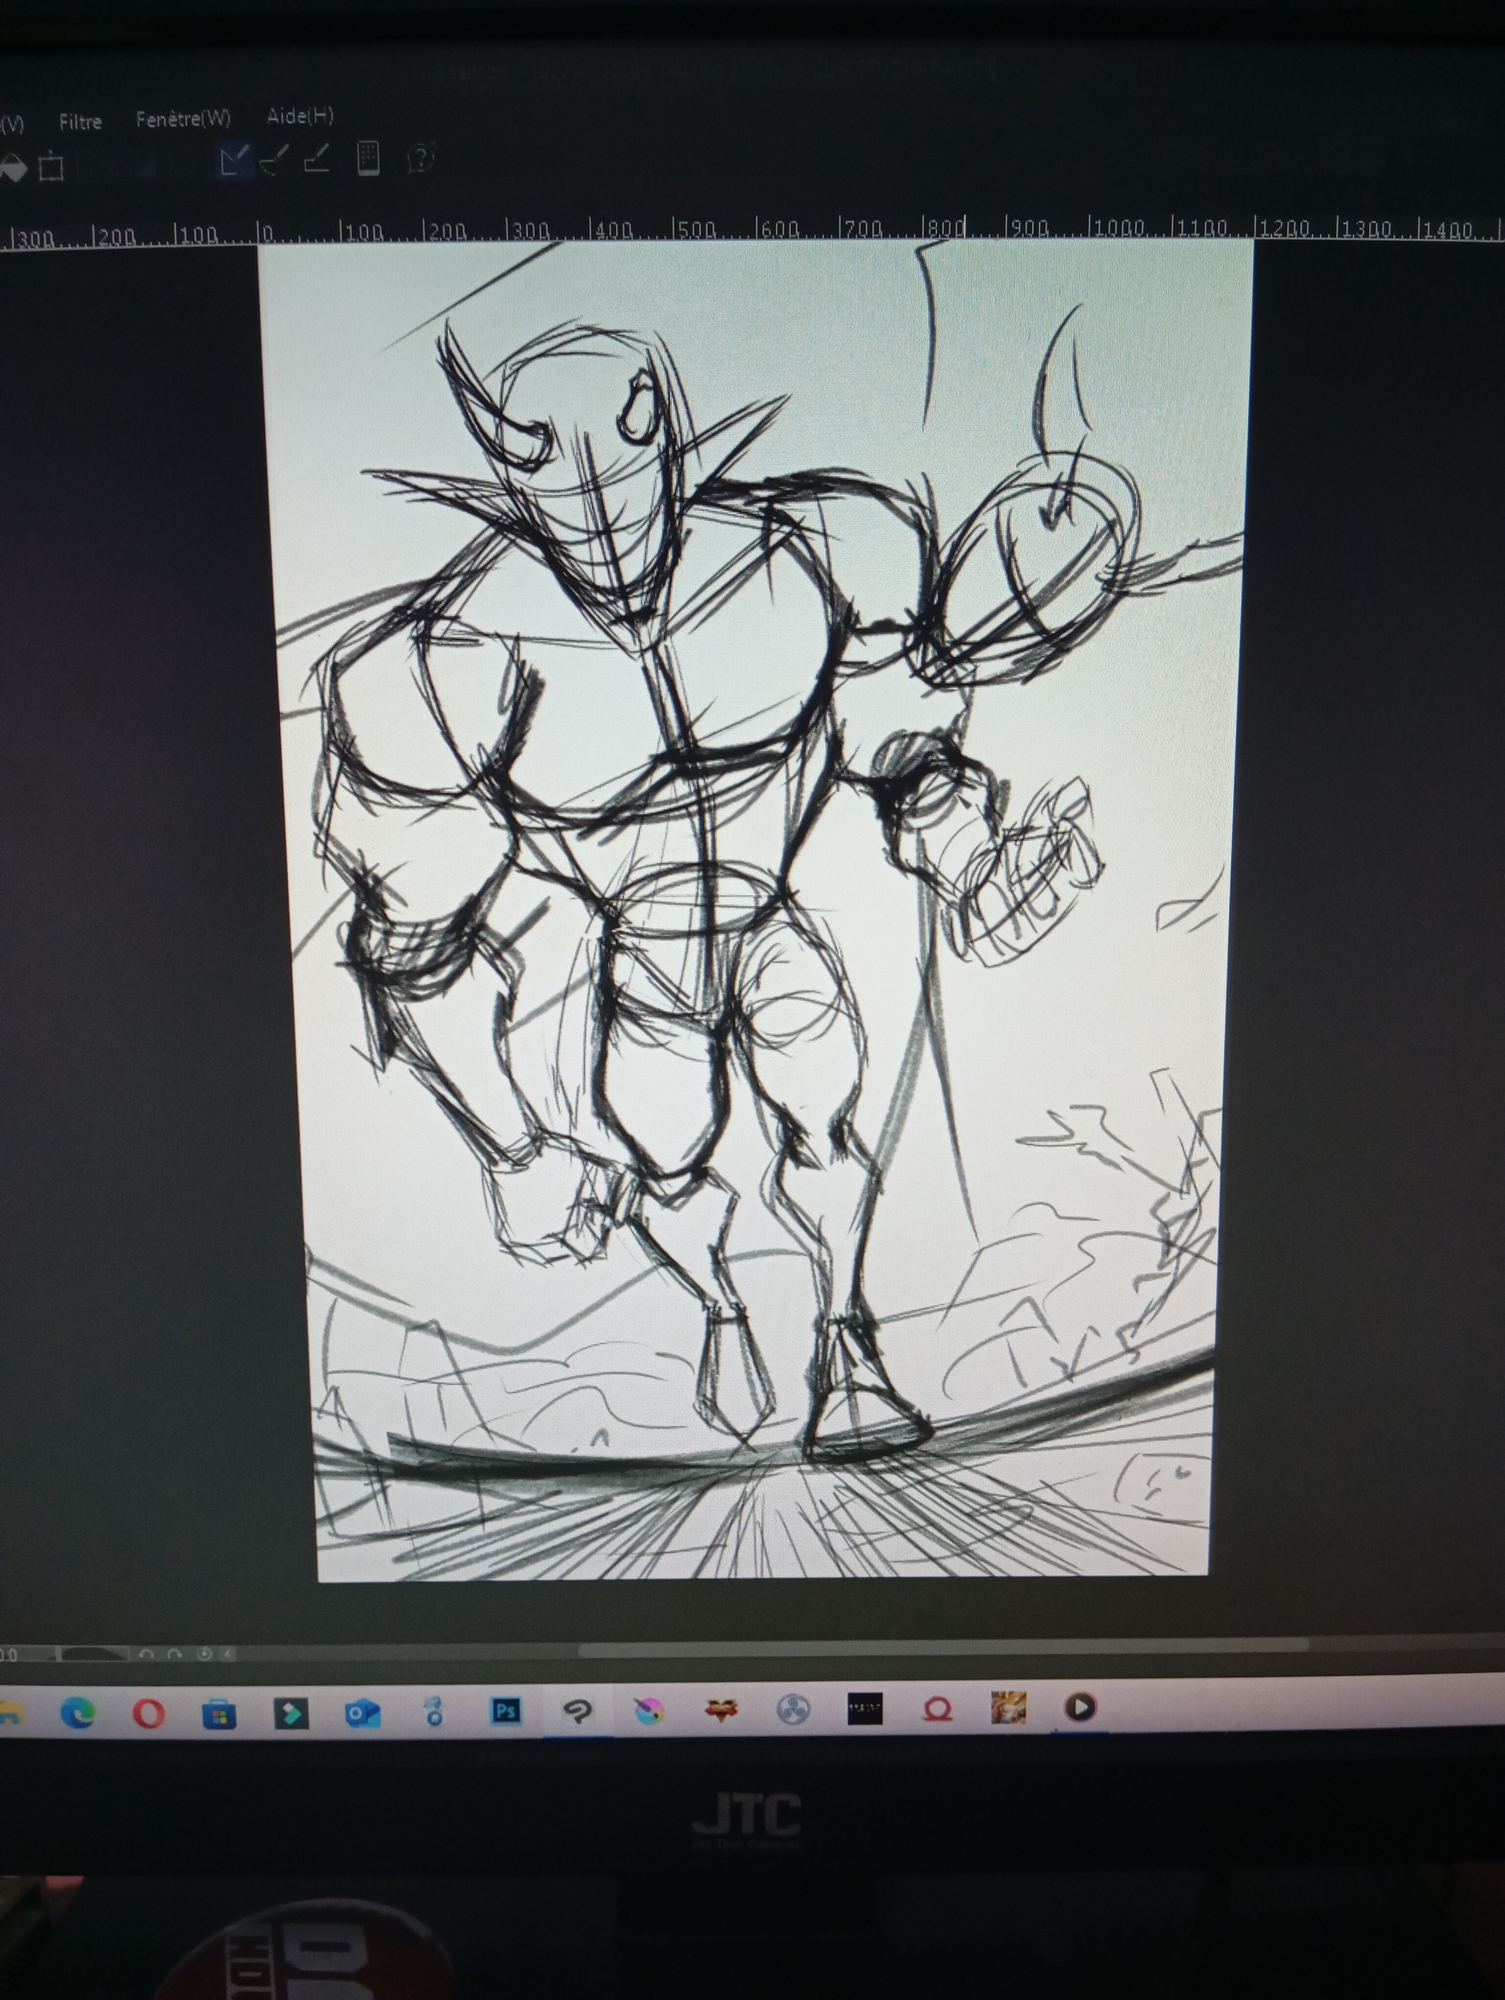1505x2000 pixels.
Task: Open Outlook from the taskbar
Action: [x=361, y=1714]
